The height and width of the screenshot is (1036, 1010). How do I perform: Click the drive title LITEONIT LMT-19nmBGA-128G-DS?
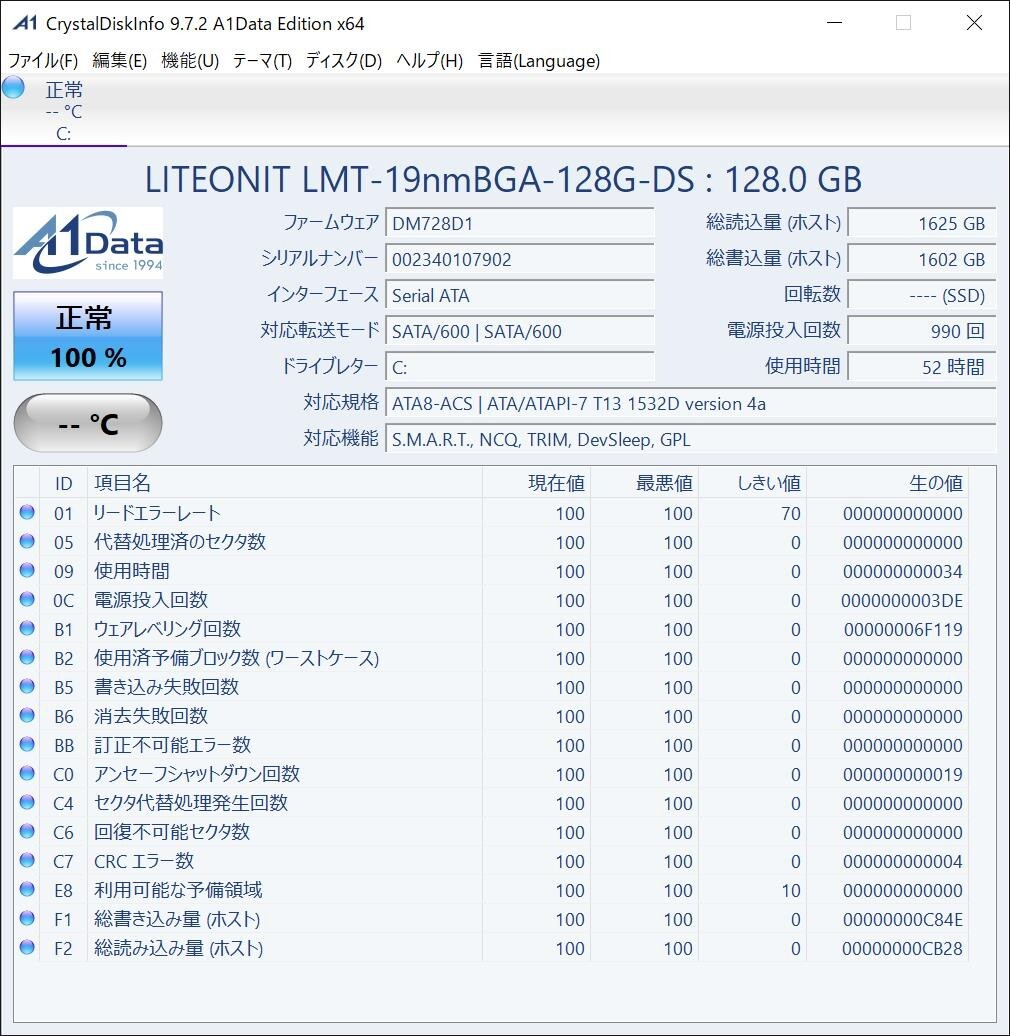[503, 180]
